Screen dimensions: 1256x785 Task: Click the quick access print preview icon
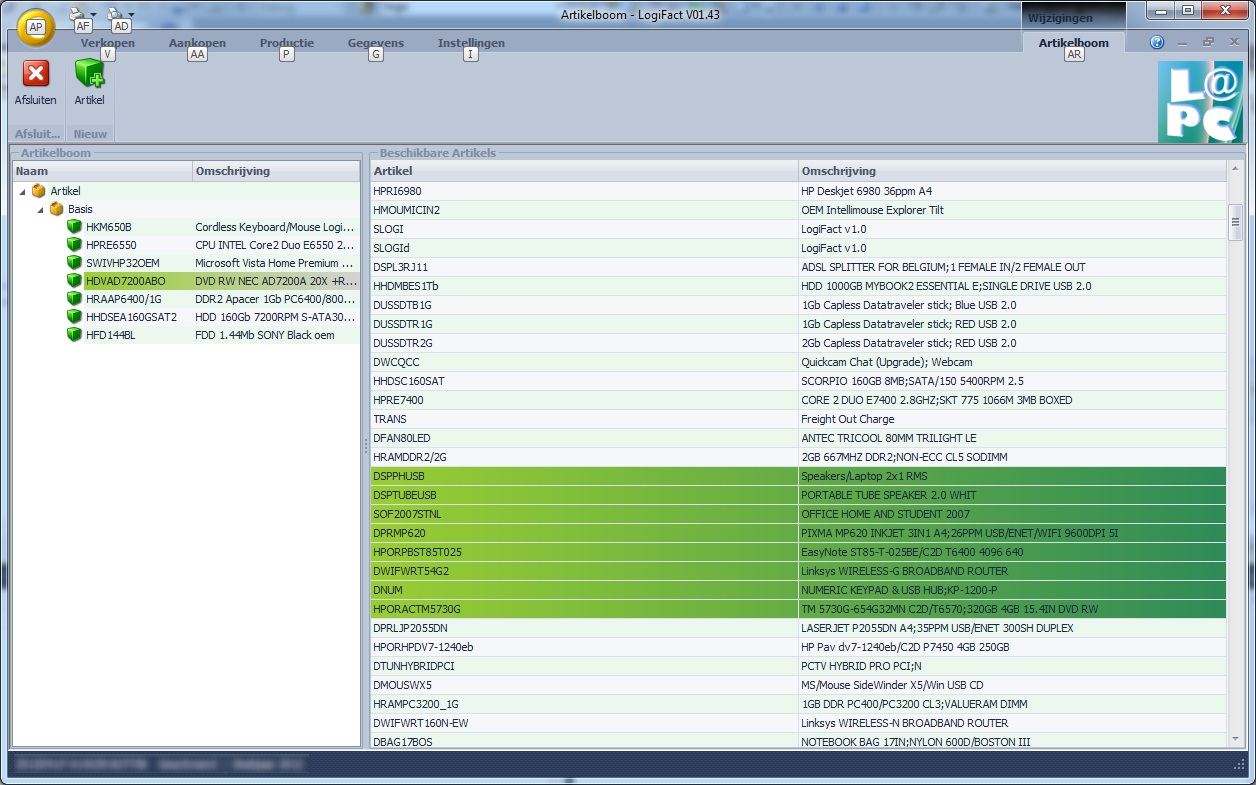pos(116,13)
